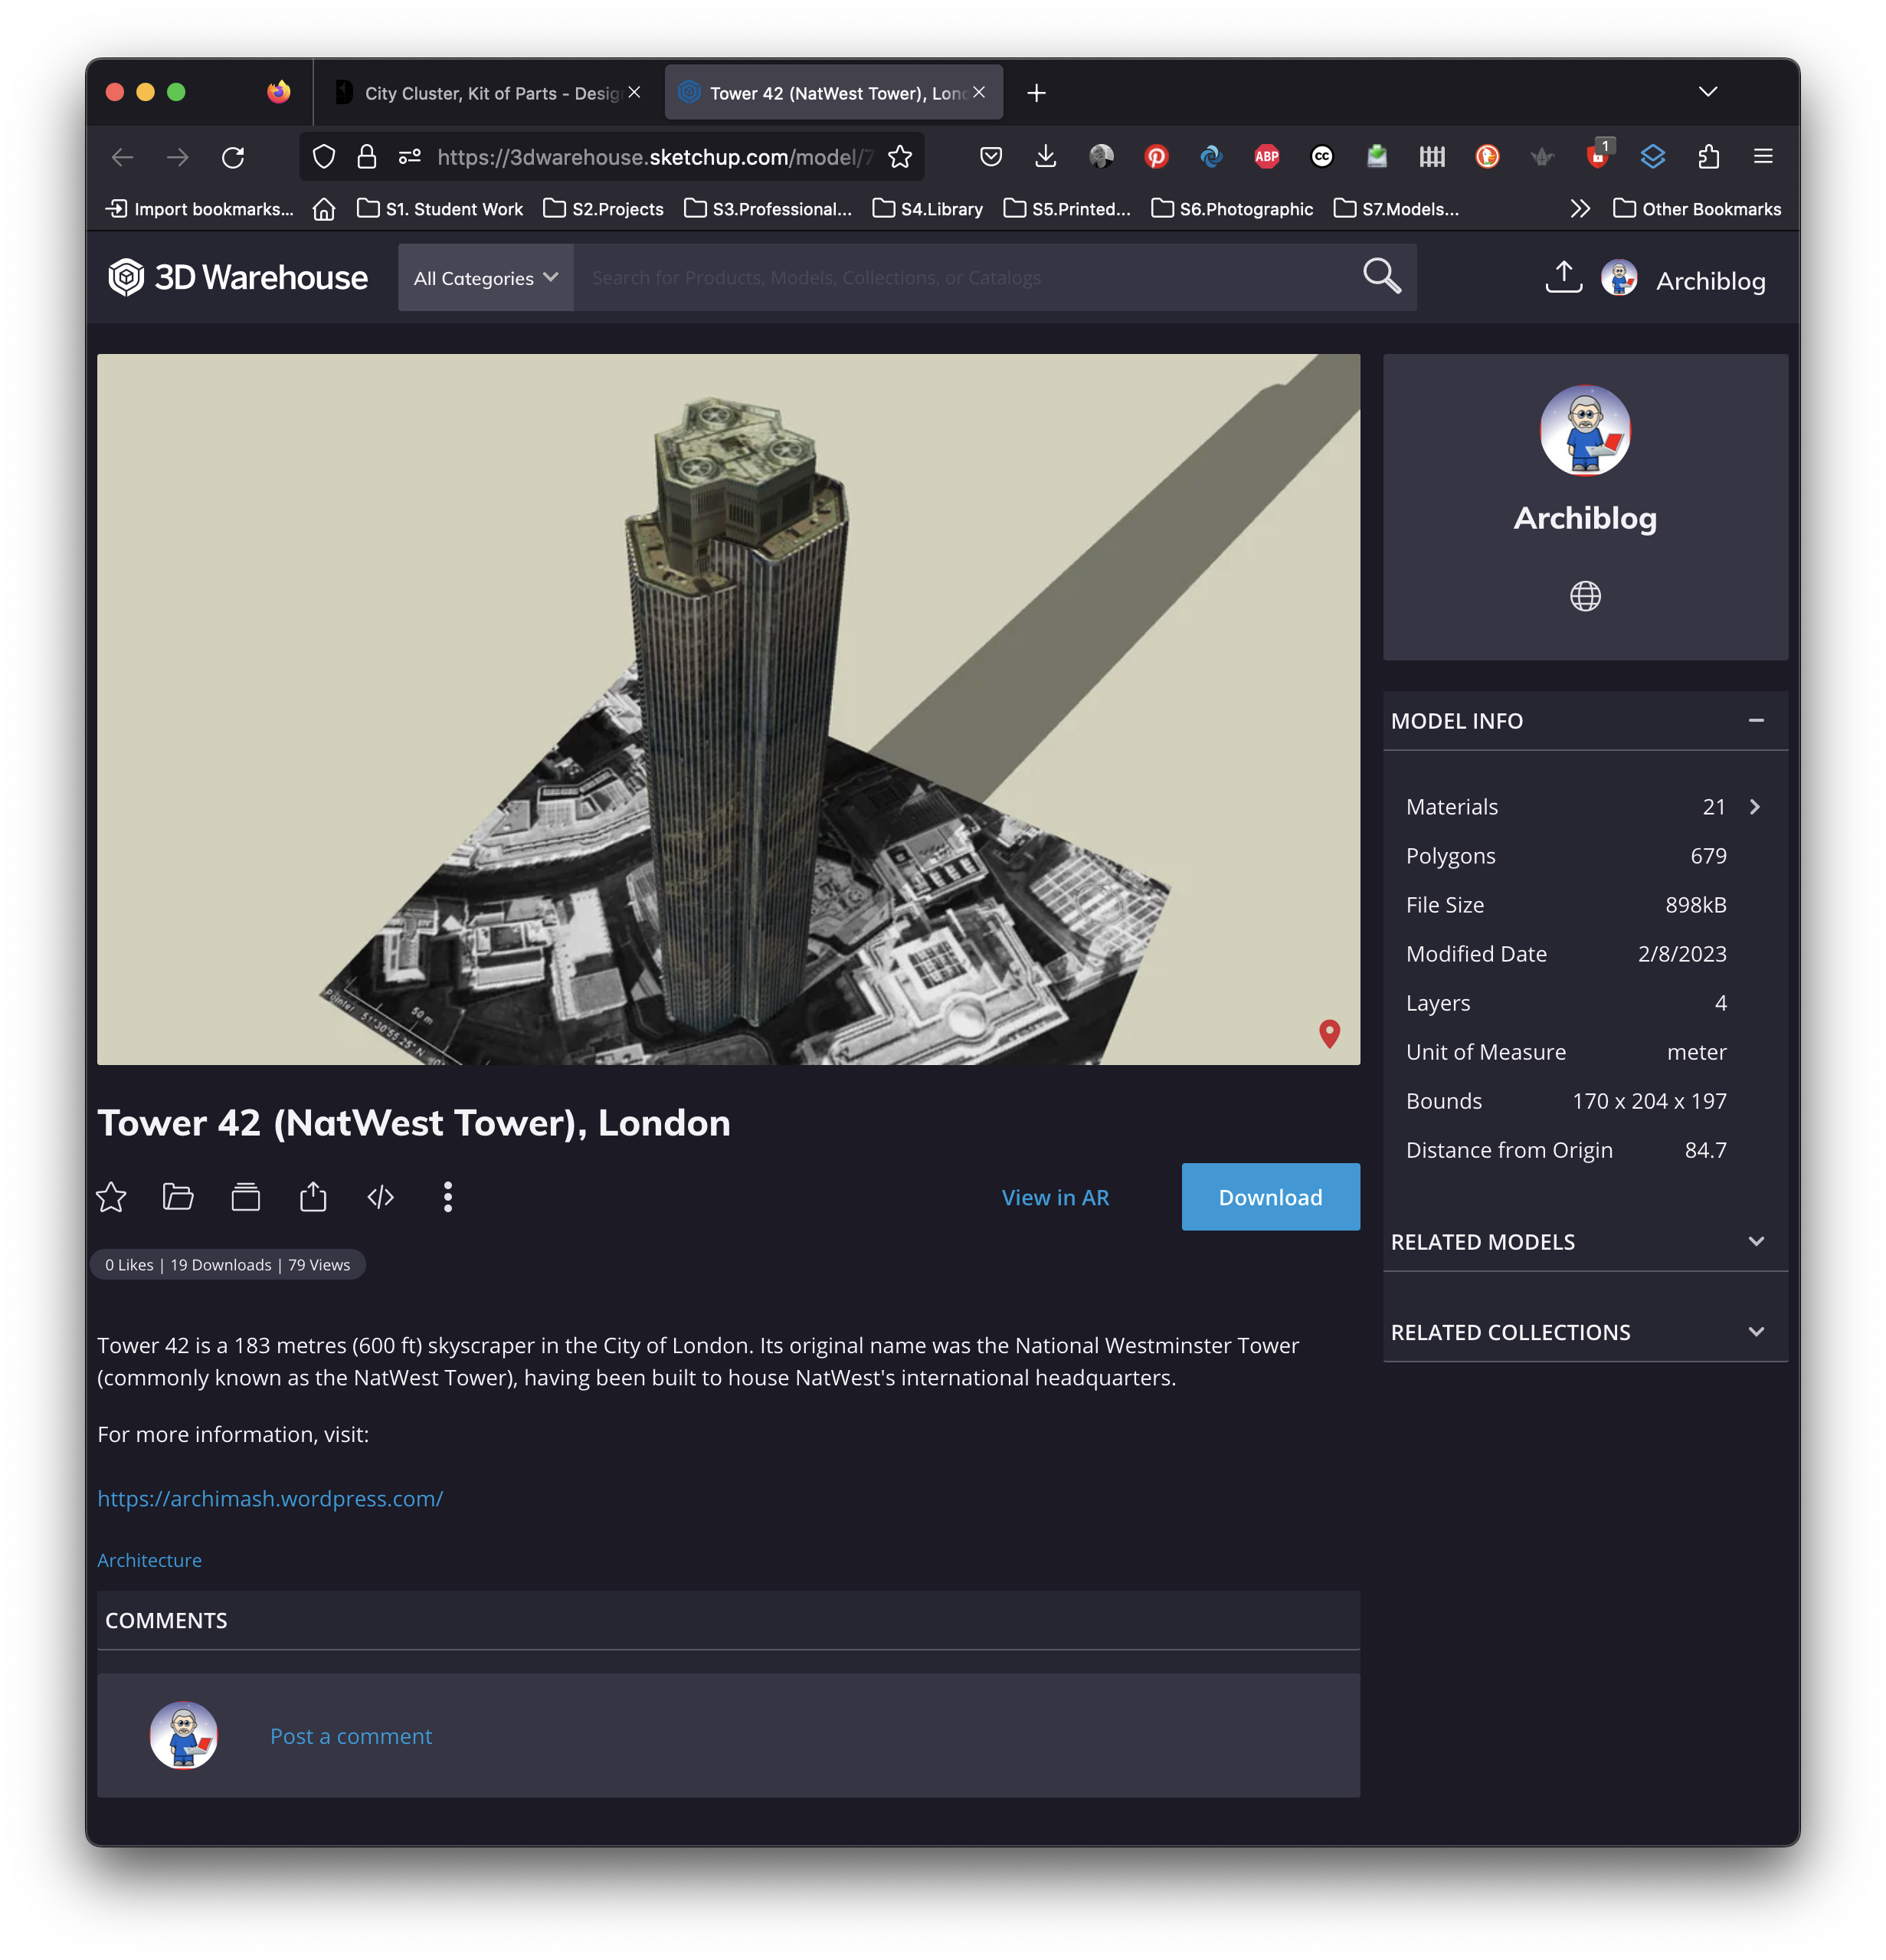Image resolution: width=1886 pixels, height=1960 pixels.
Task: Click the share model icon
Action: pos(313,1197)
